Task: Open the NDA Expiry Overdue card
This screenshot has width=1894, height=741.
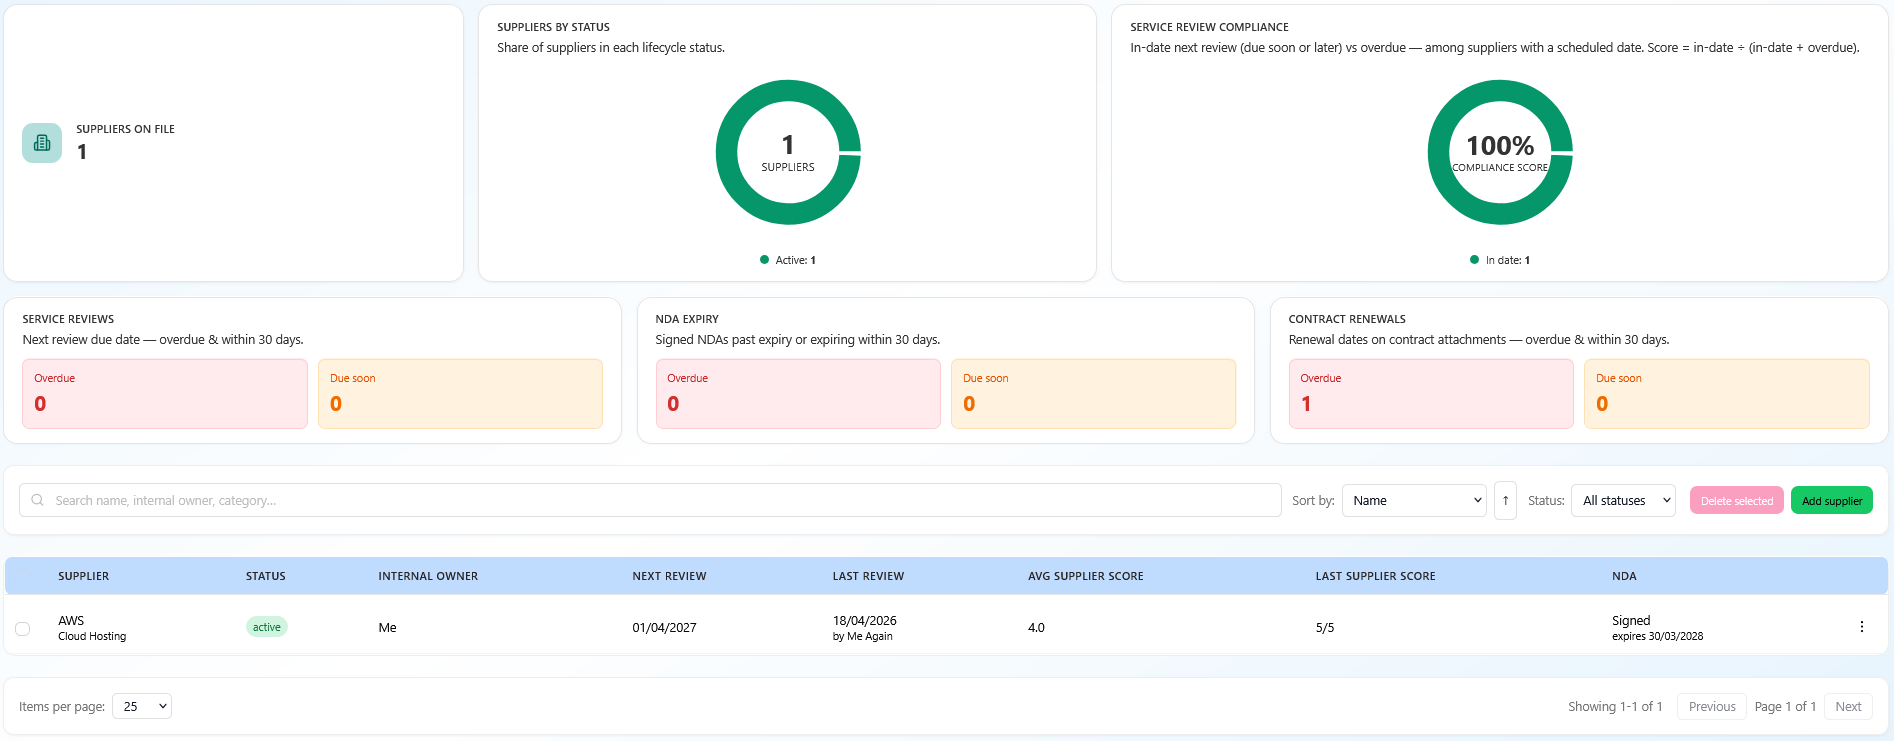Action: tap(798, 394)
